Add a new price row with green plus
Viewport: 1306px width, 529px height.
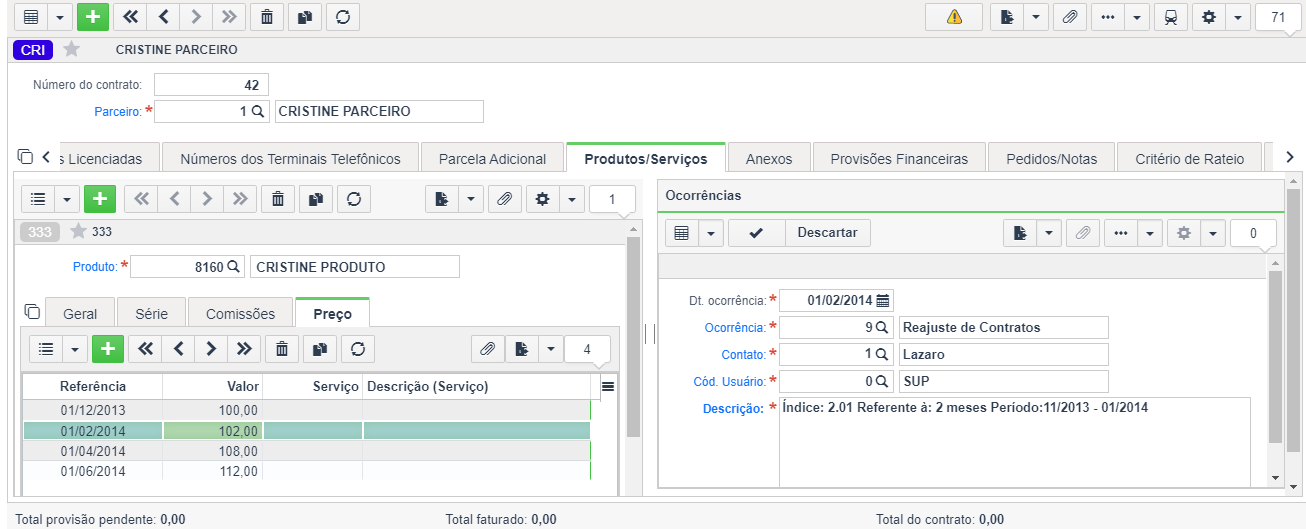pos(107,349)
